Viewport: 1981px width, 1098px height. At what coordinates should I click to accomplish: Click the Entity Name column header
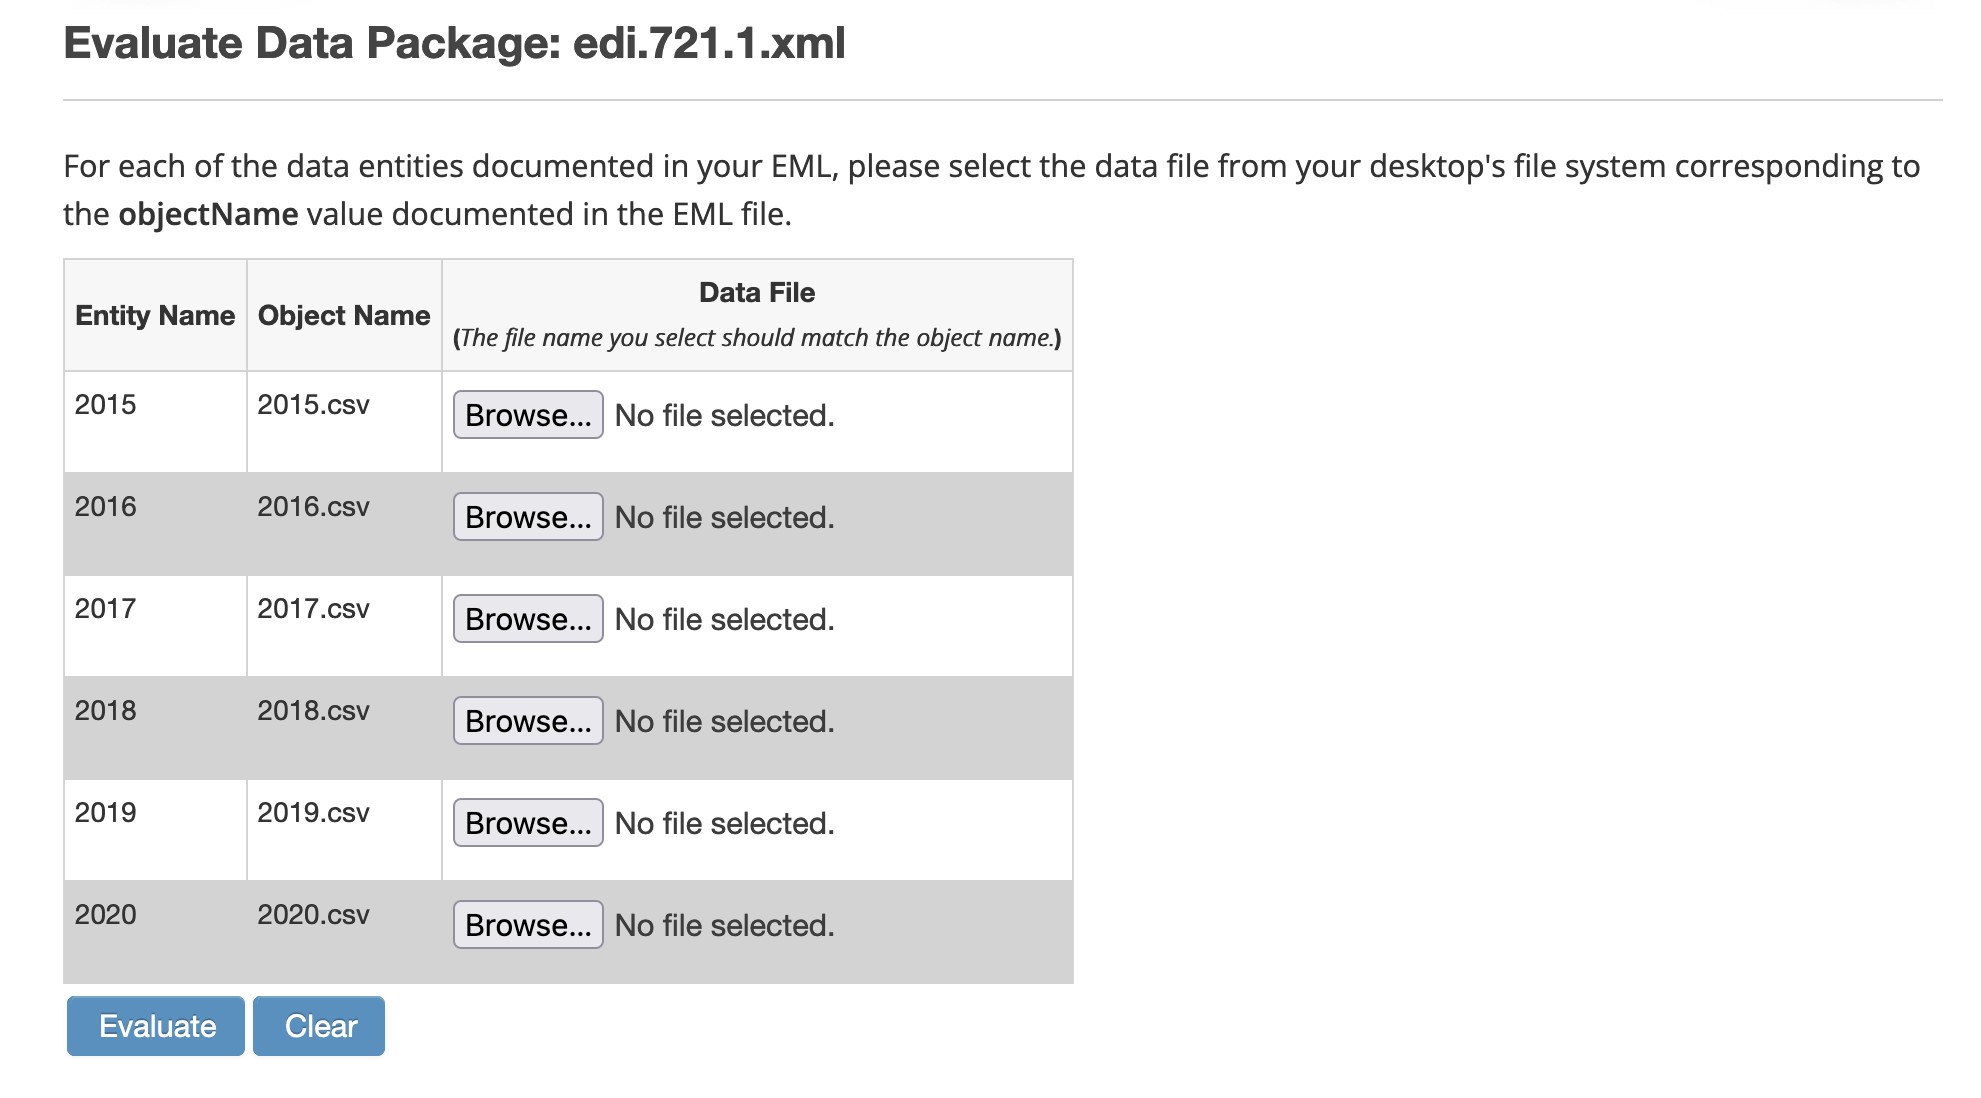[155, 316]
